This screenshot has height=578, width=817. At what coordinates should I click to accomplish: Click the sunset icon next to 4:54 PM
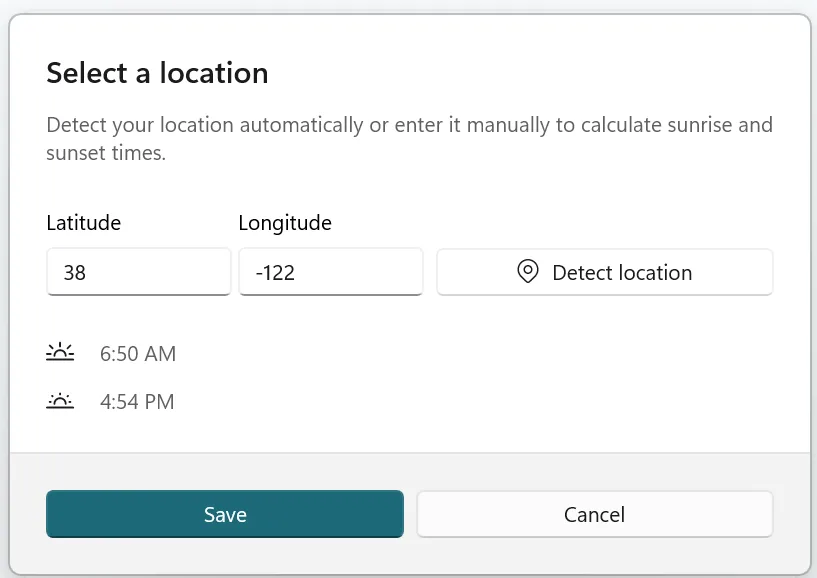pyautogui.click(x=60, y=401)
